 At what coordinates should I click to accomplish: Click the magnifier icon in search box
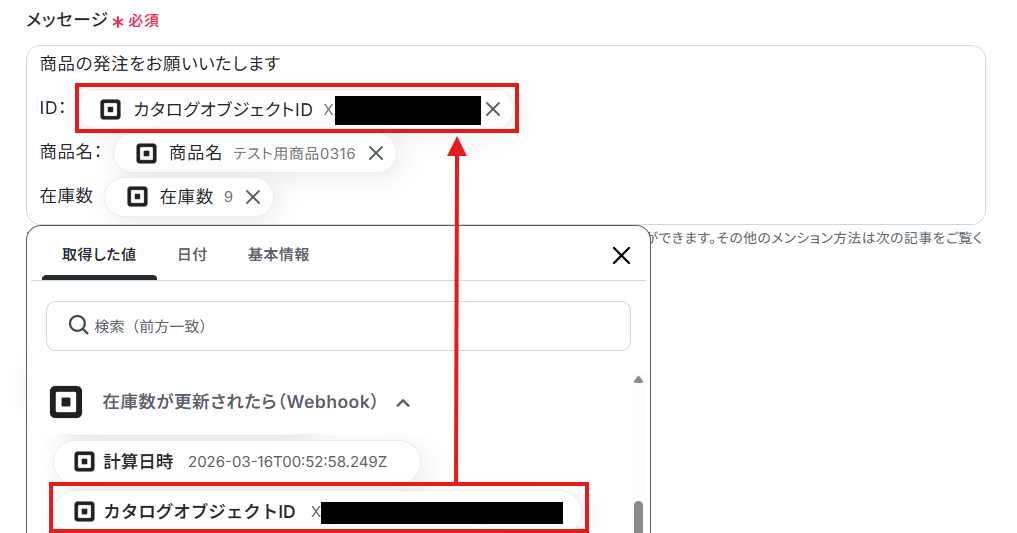78,325
